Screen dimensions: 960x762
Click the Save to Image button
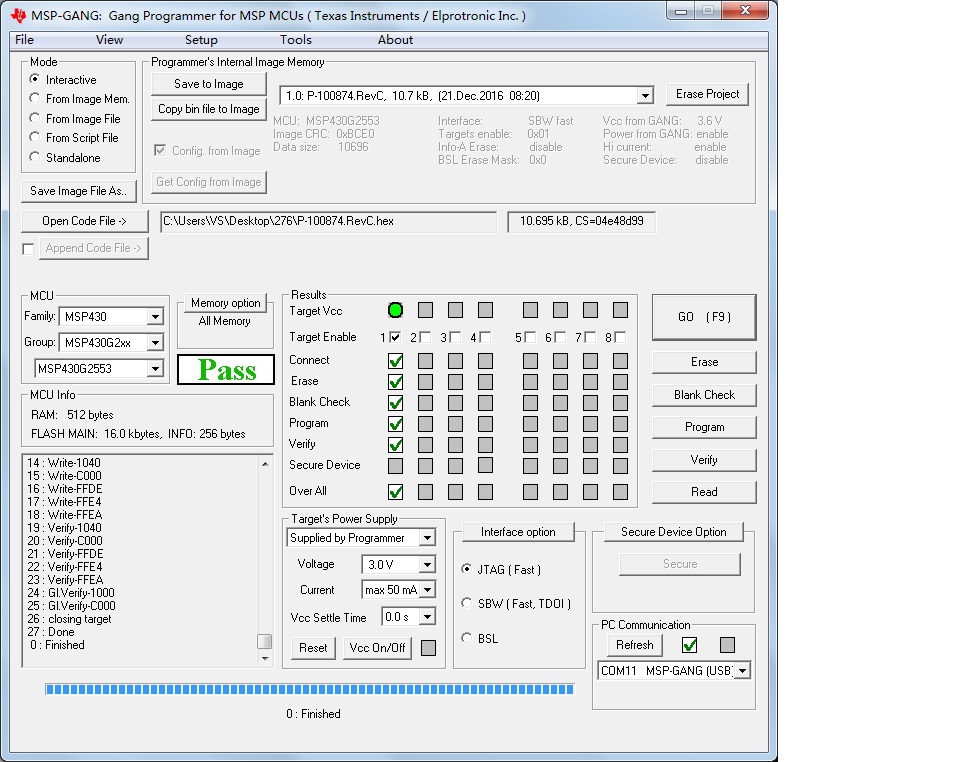[x=209, y=84]
